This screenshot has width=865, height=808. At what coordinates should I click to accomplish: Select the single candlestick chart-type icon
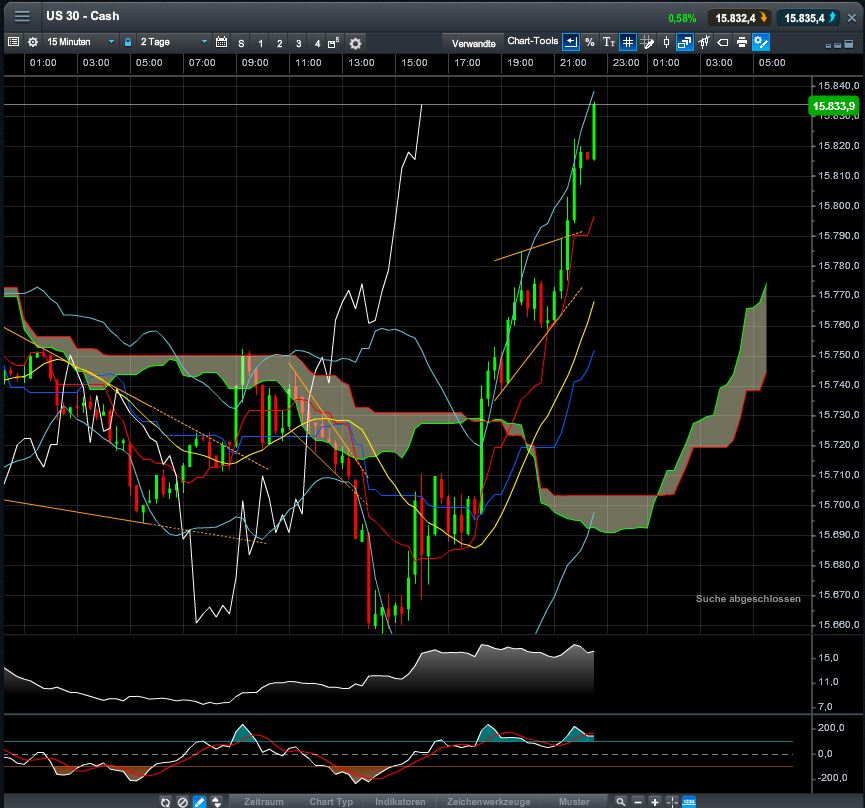point(666,42)
